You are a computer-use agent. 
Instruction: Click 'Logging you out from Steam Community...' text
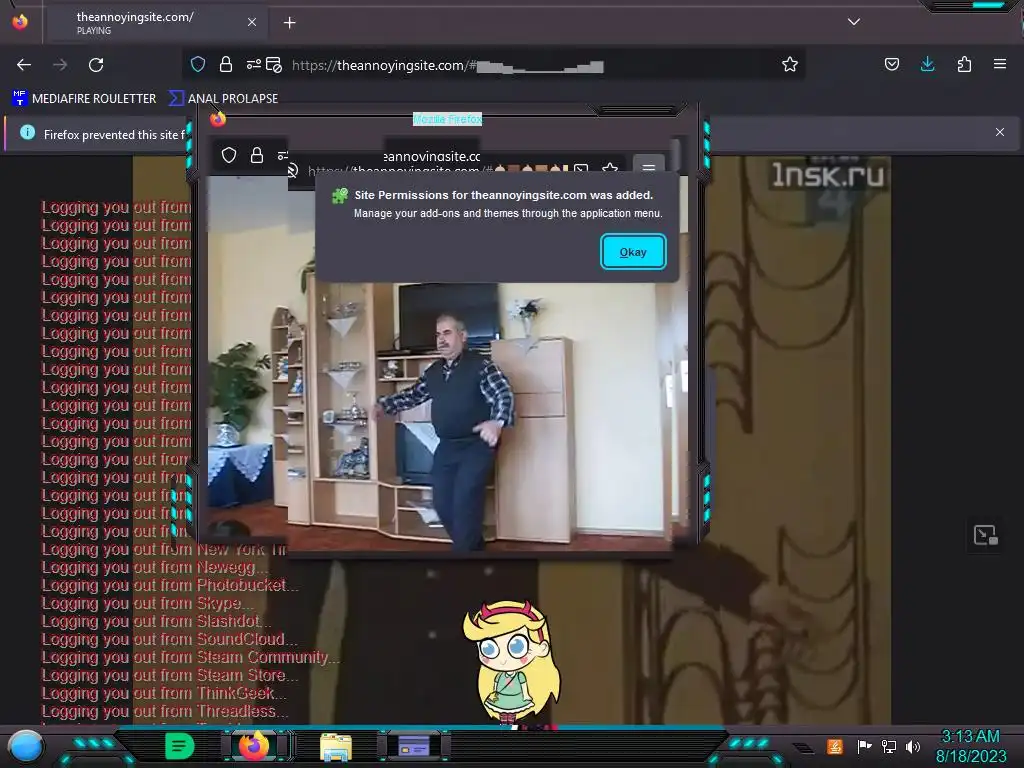[x=191, y=658]
